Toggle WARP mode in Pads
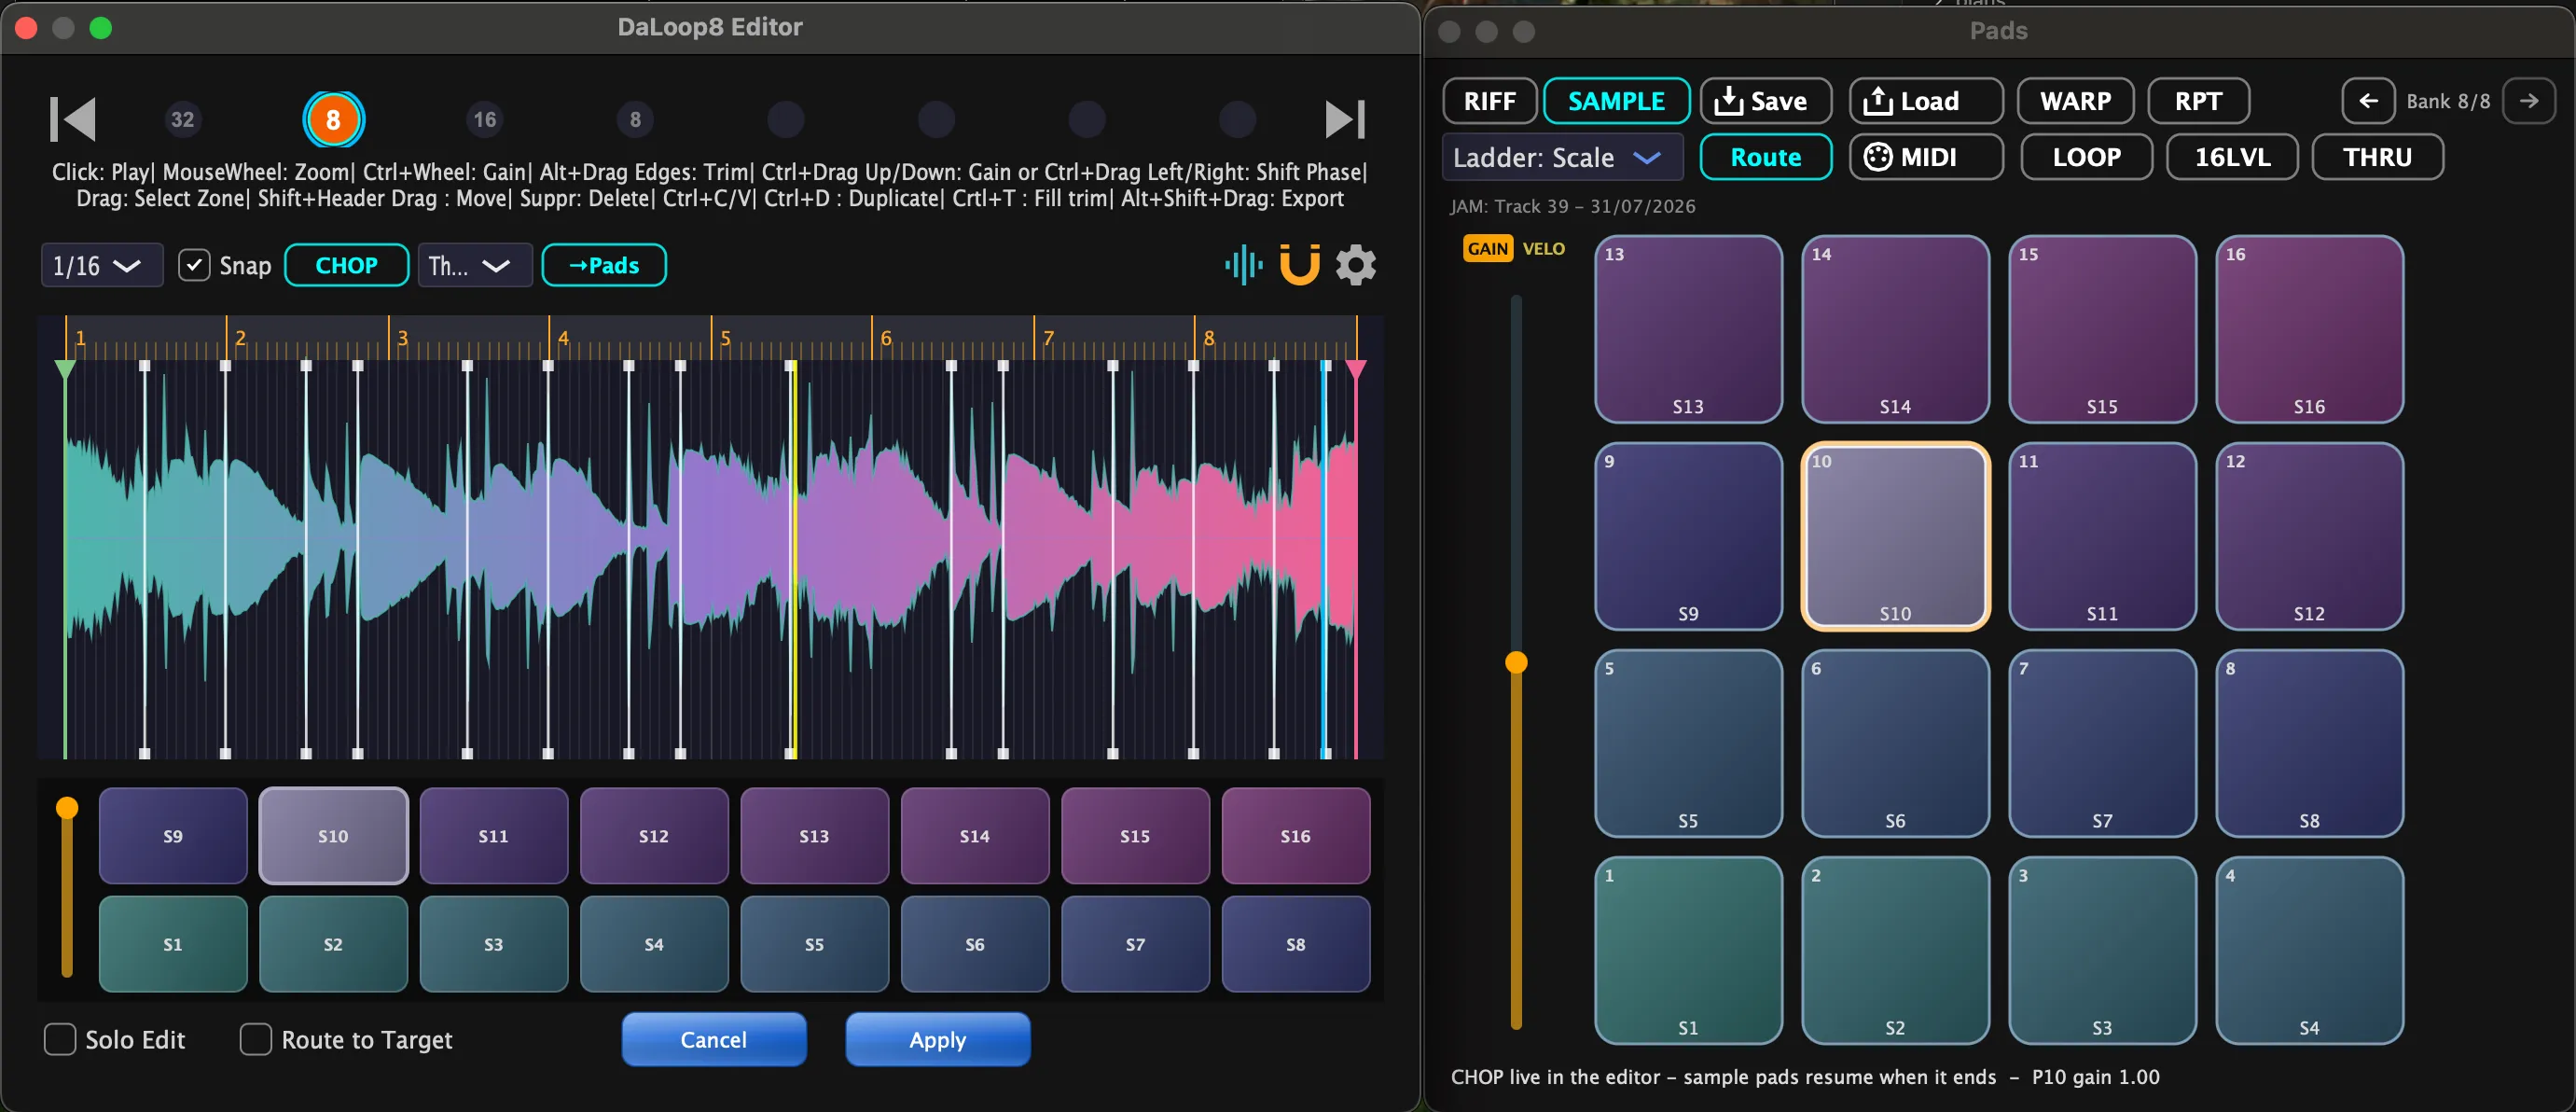Image resolution: width=2576 pixels, height=1112 pixels. [2075, 101]
